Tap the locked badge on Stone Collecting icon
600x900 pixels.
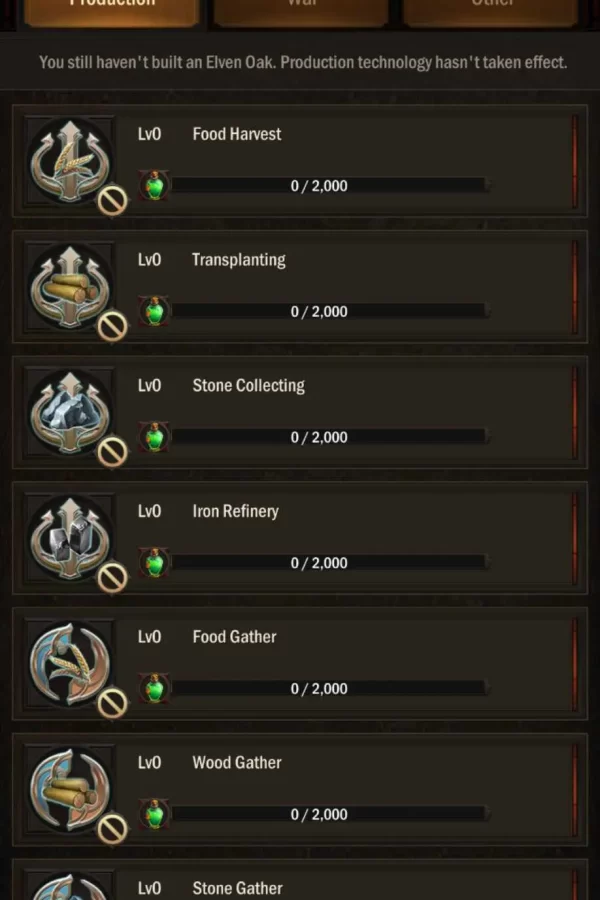pos(112,452)
